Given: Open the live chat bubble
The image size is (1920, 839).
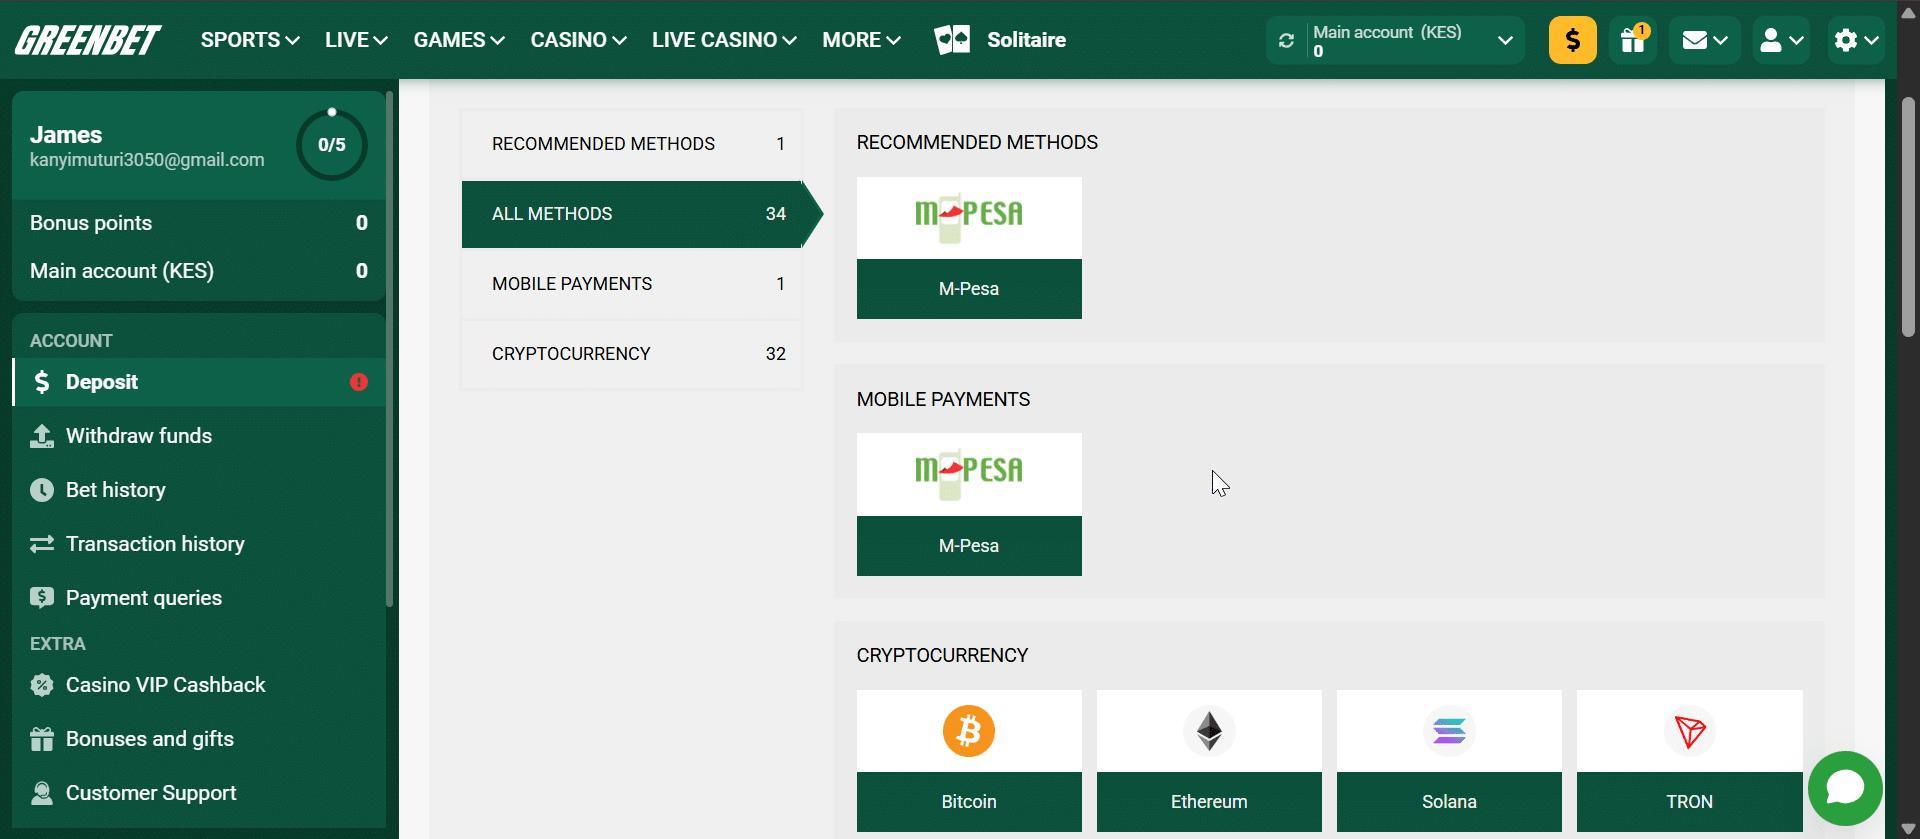Looking at the screenshot, I should (x=1845, y=788).
